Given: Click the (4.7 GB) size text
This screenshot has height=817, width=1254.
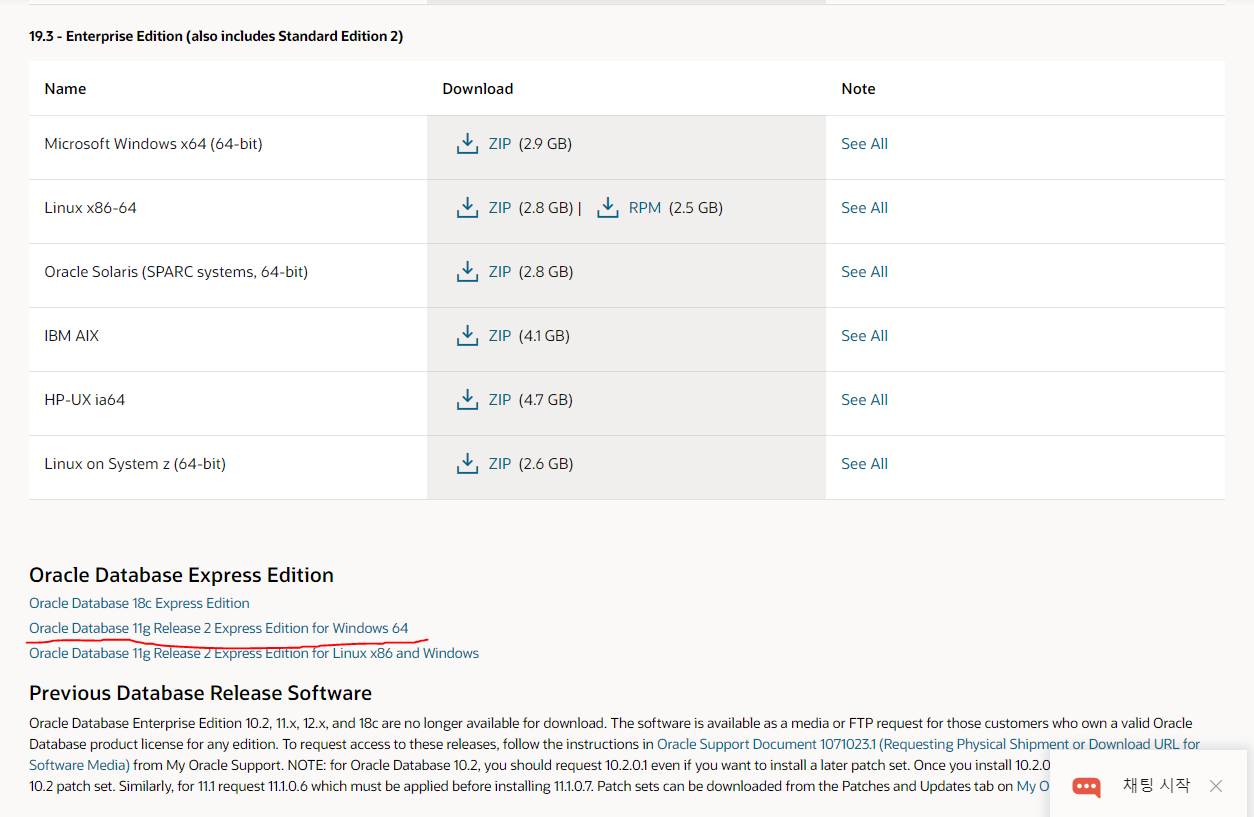Looking at the screenshot, I should [545, 400].
